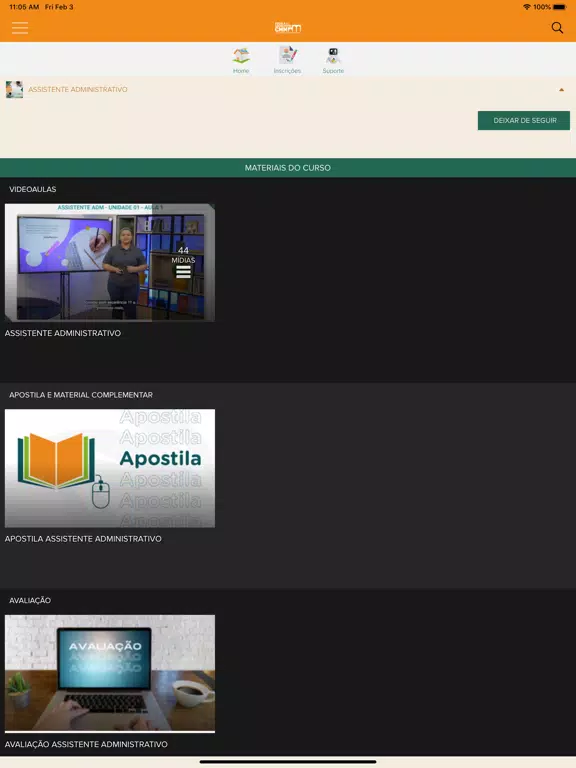Screen dimensions: 576x768
Task: Open the hamburger menu
Action: (x=20, y=27)
